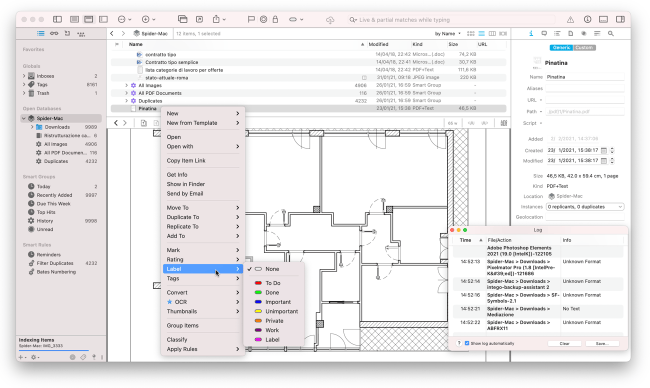
Task: Open the Share toolbar button
Action: (x=218, y=19)
